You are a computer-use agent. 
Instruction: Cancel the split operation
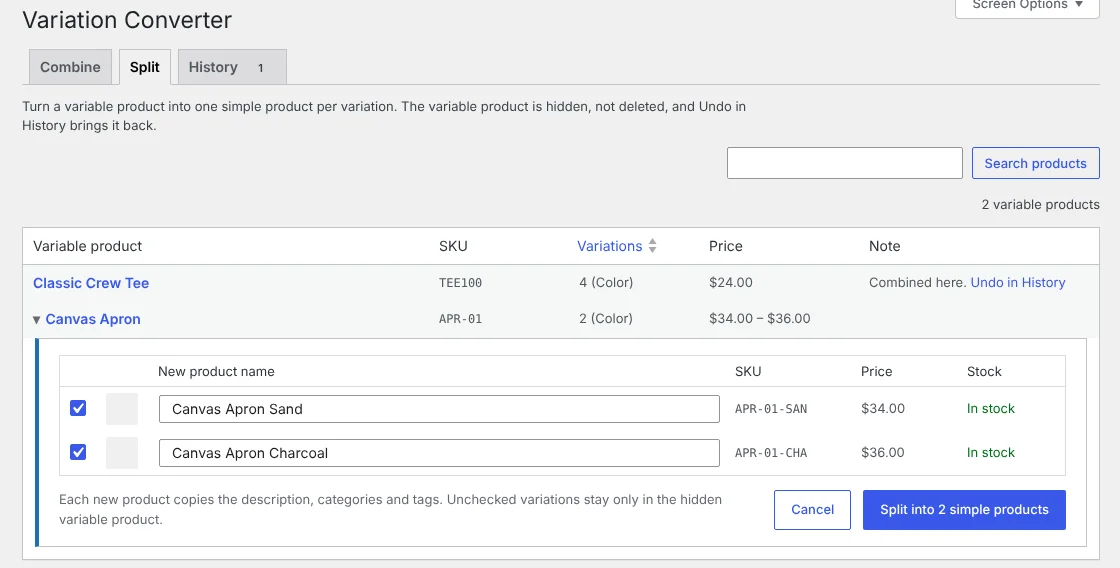point(812,509)
